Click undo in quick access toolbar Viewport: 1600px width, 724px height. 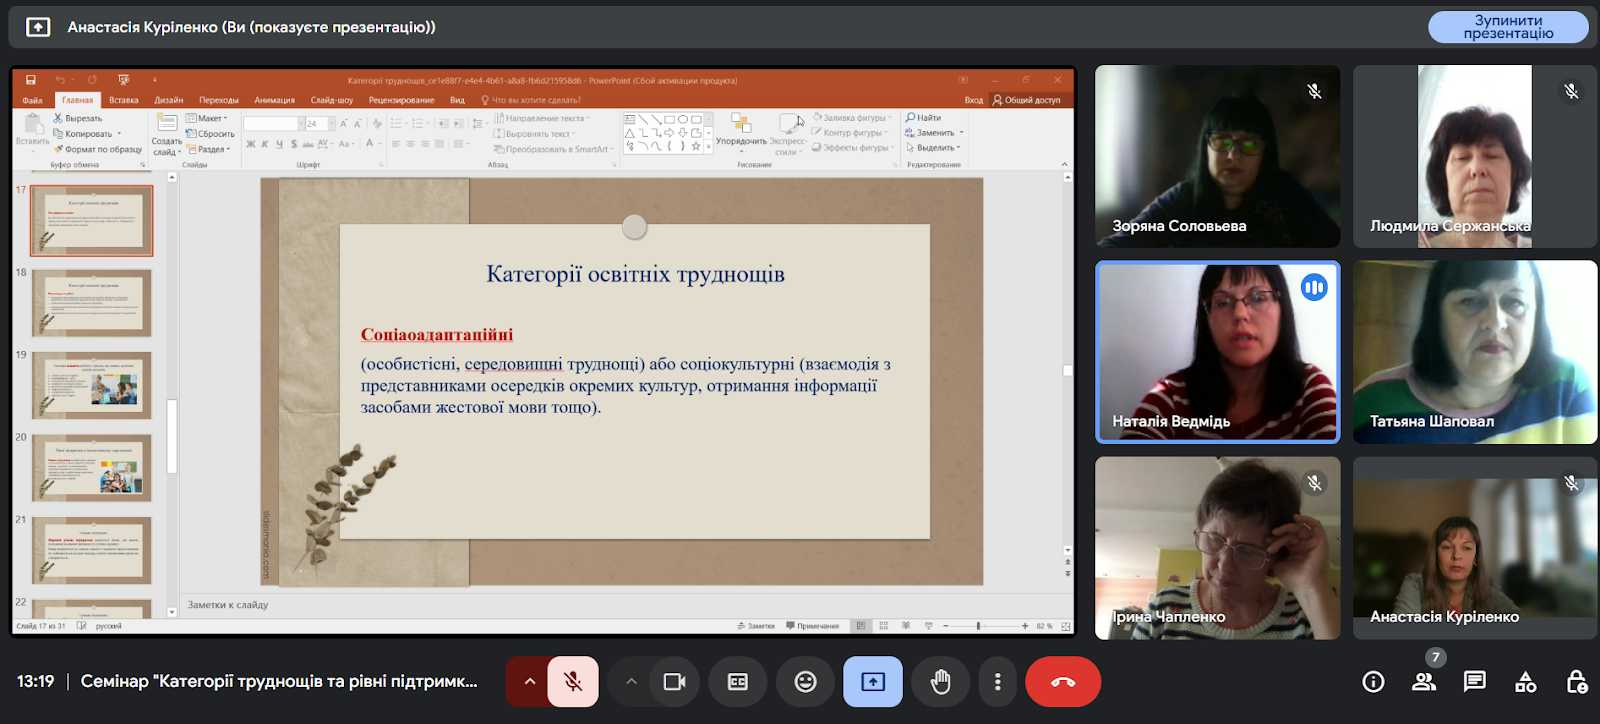(x=60, y=80)
